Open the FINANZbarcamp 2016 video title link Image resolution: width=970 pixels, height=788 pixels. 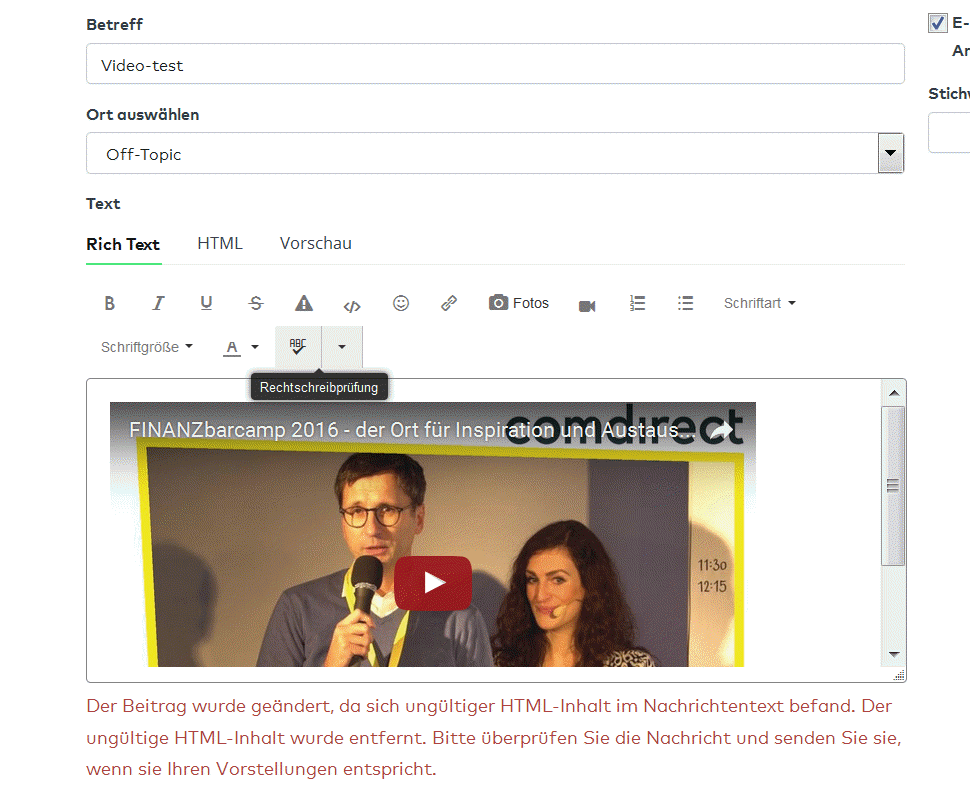point(412,429)
